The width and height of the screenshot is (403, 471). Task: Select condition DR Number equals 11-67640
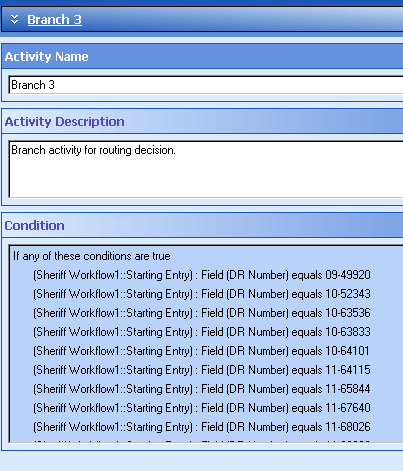coord(202,408)
